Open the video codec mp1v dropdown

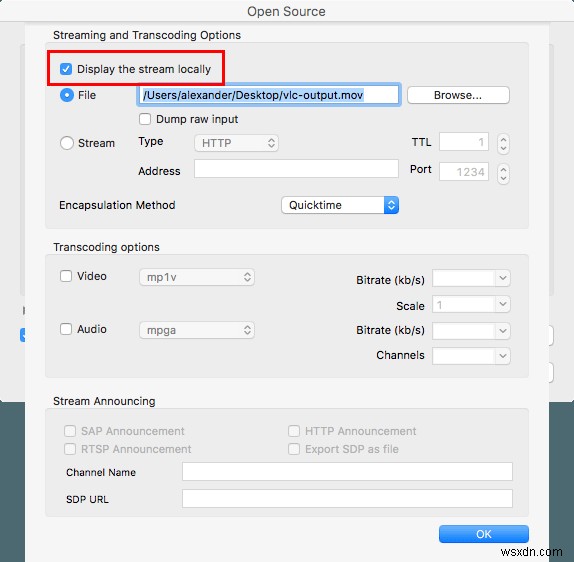[197, 277]
